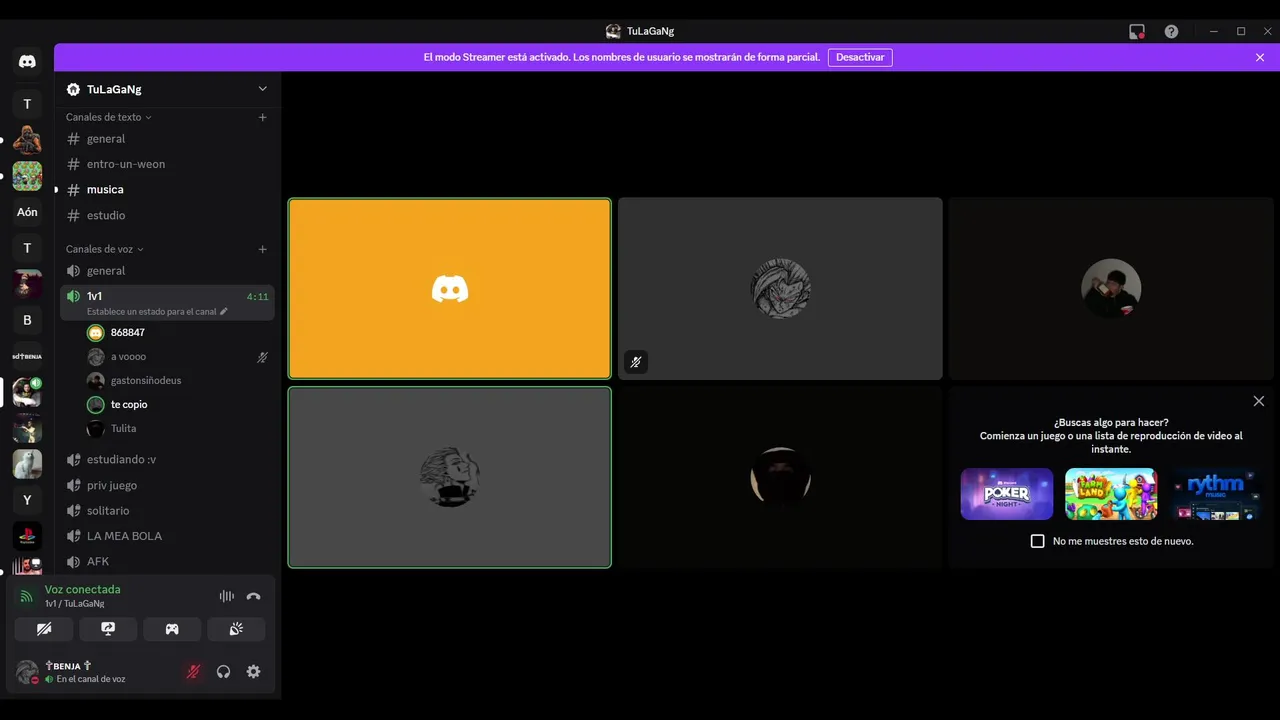Open the top T server icon
The width and height of the screenshot is (1280, 720).
click(27, 104)
